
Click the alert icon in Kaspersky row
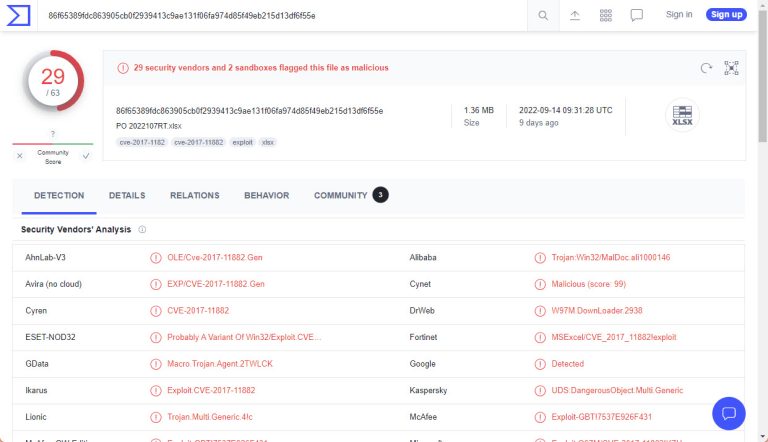pos(540,391)
